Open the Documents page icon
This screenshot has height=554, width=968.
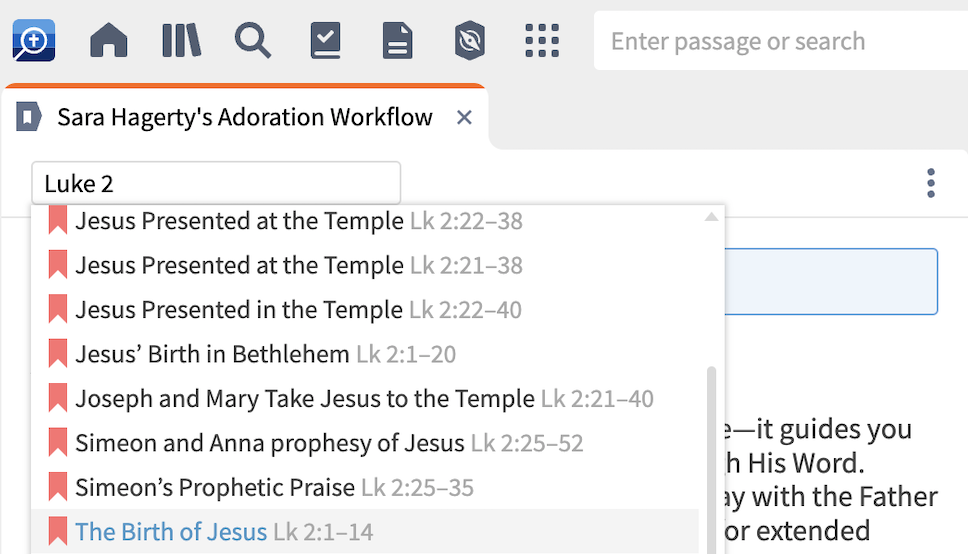point(398,41)
